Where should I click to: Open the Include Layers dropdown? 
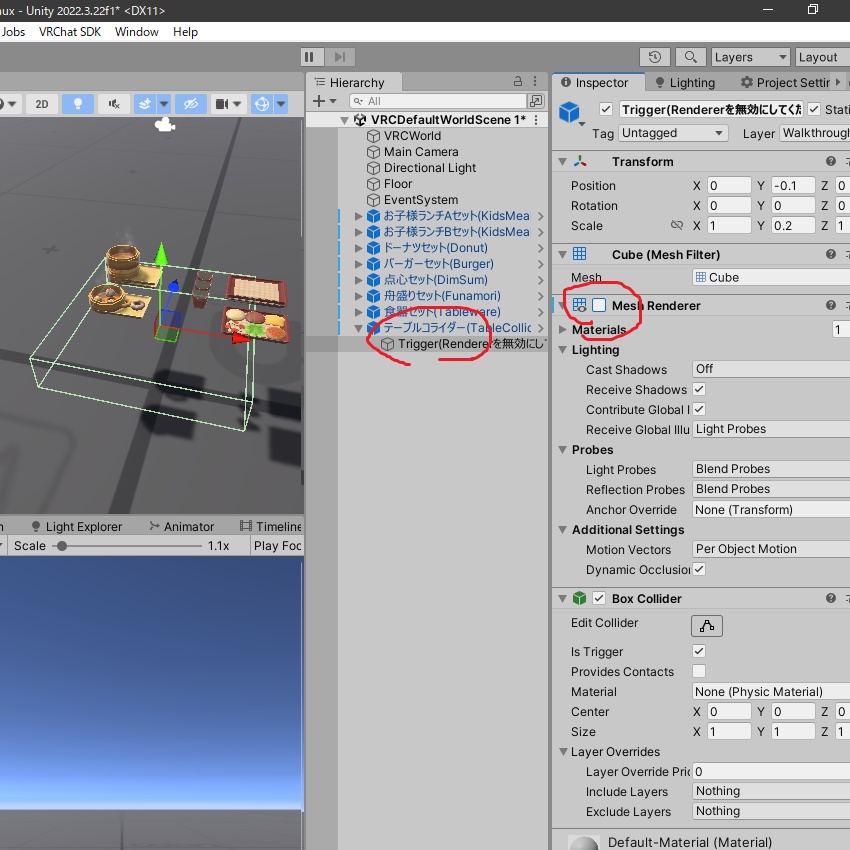click(771, 791)
